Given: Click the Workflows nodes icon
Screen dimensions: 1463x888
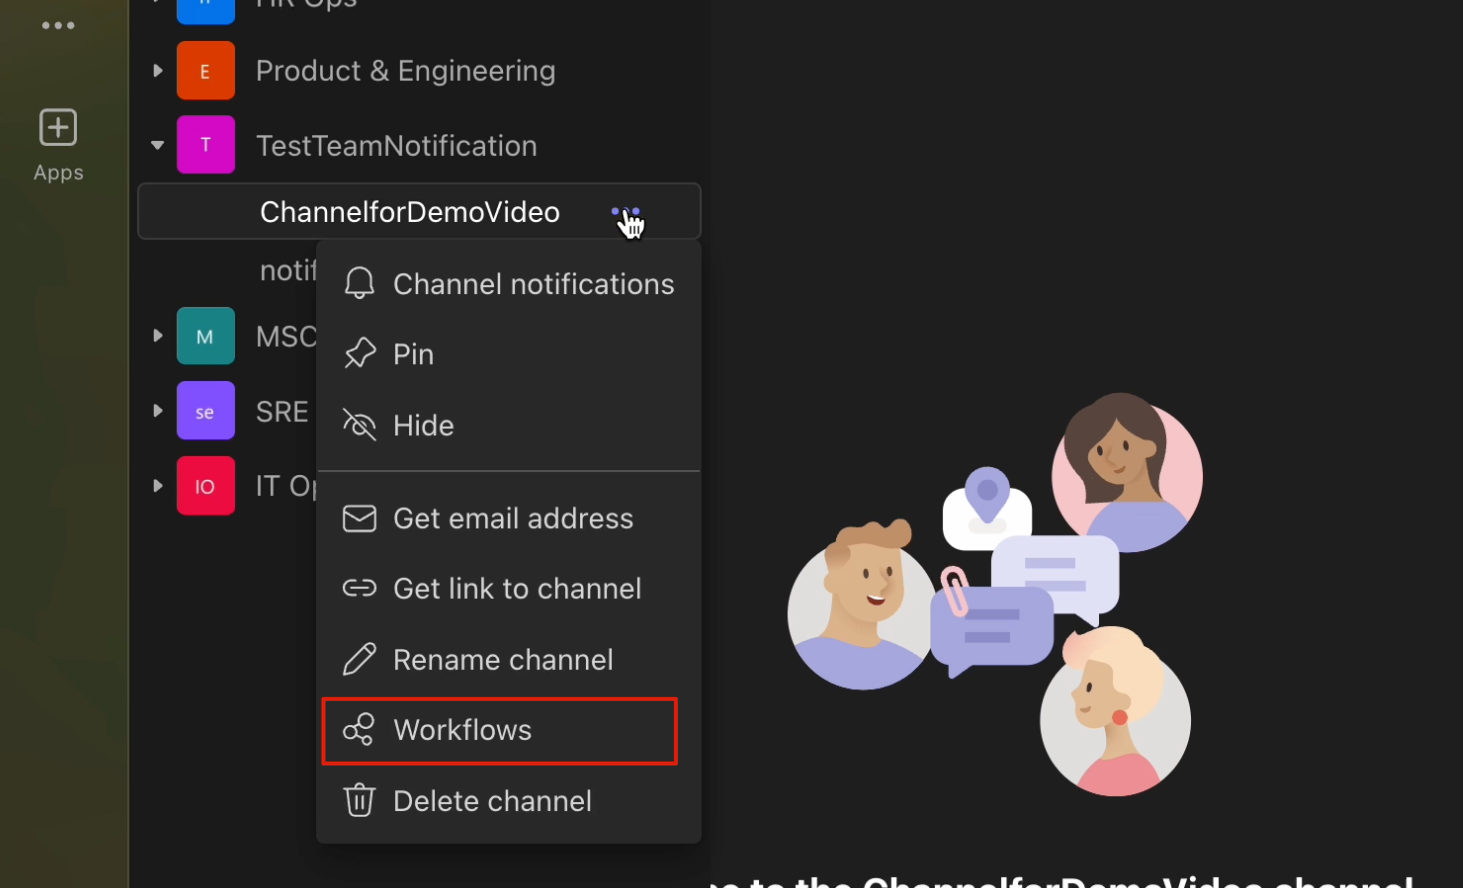Looking at the screenshot, I should click(x=359, y=730).
